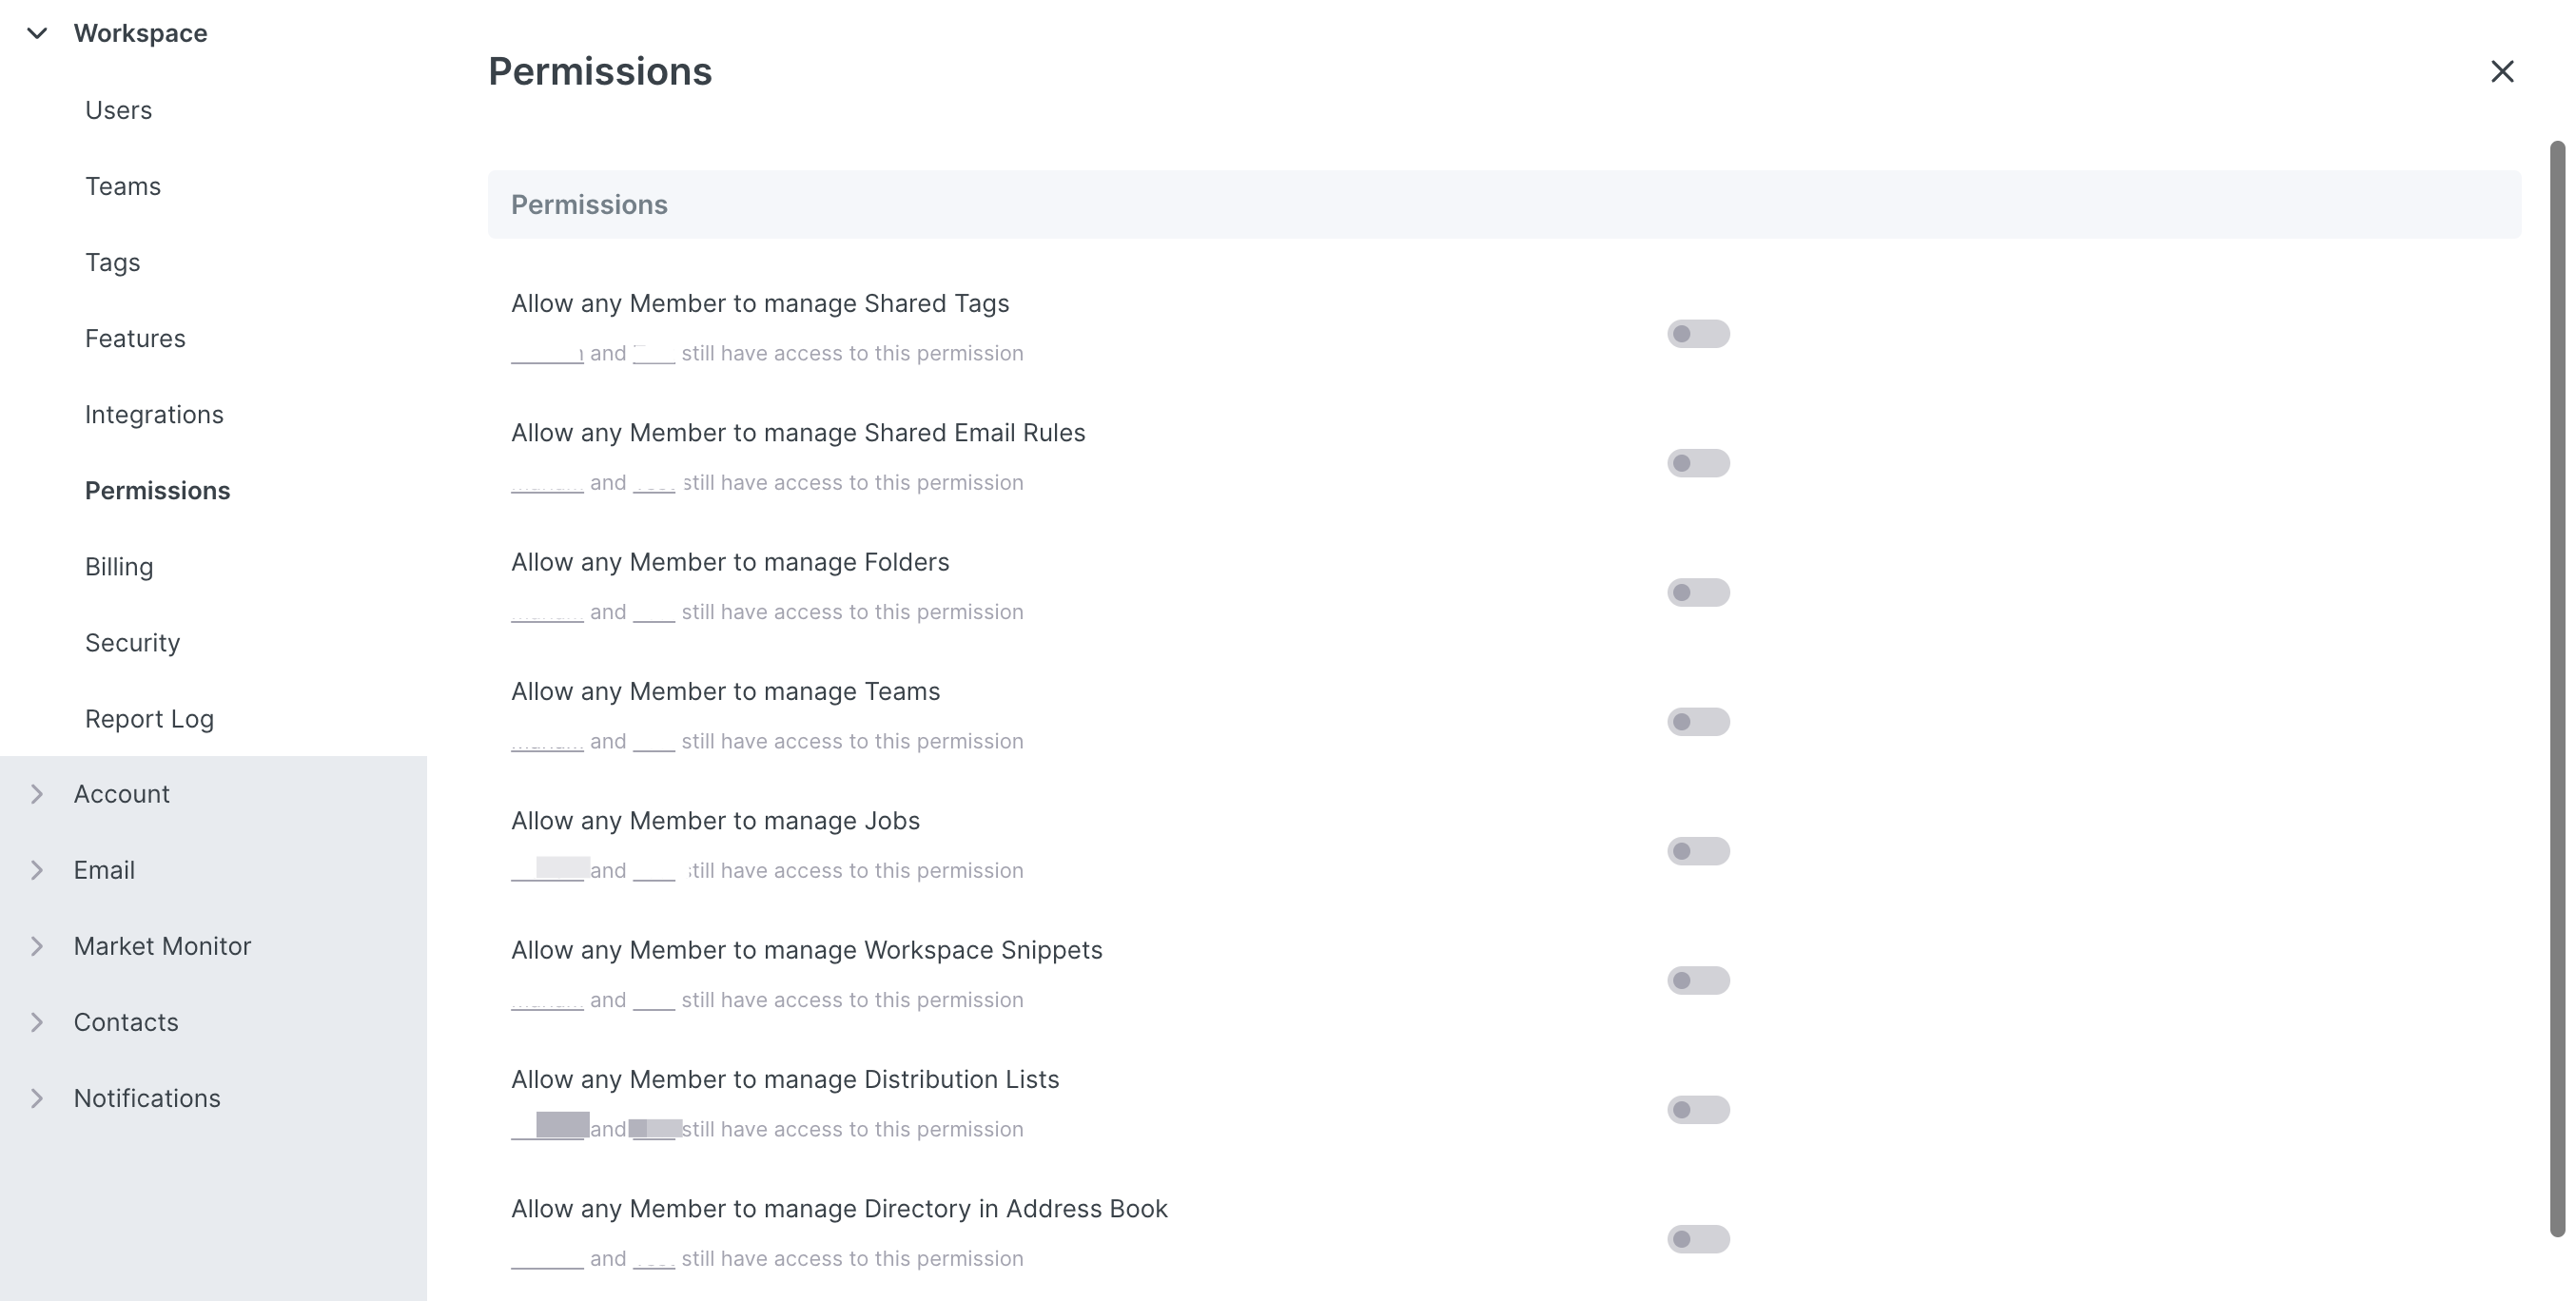Screen dimensions: 2576x1301
Task: Open the Report Log page
Action: coord(149,719)
